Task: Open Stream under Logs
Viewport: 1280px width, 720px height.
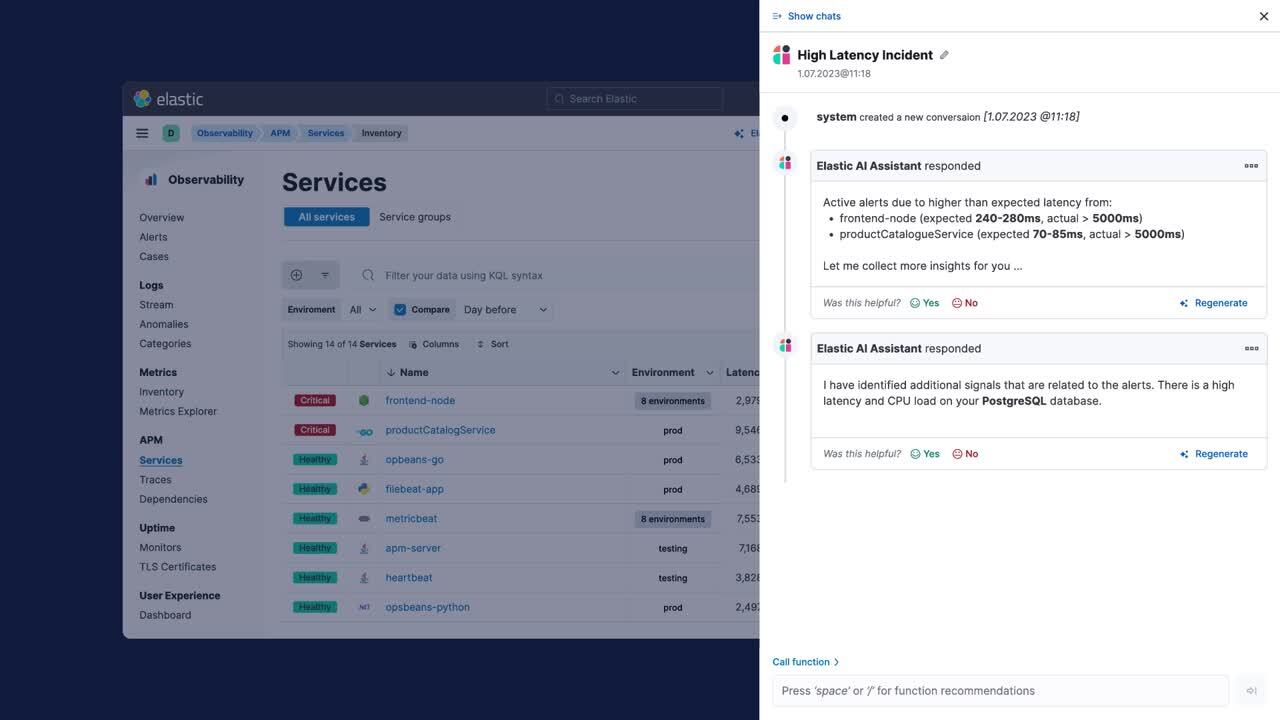Action: (156, 305)
